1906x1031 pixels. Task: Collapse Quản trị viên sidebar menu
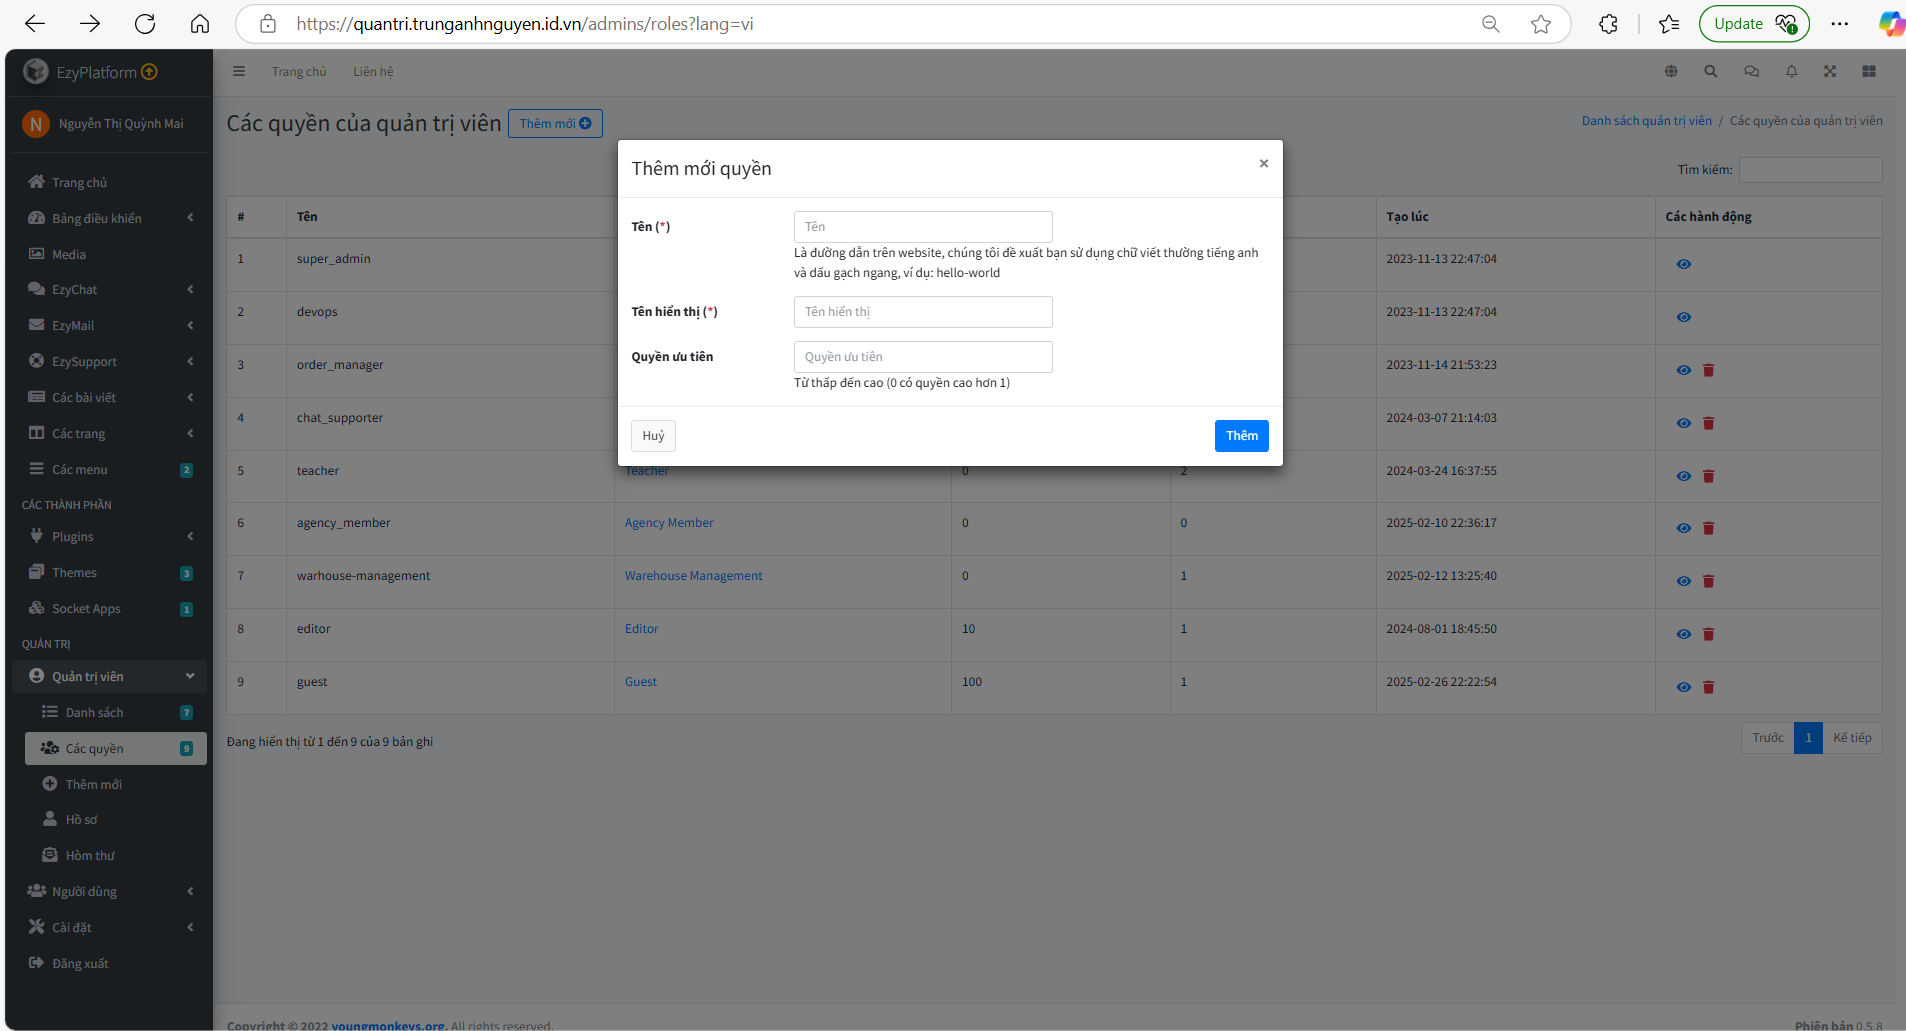click(110, 677)
